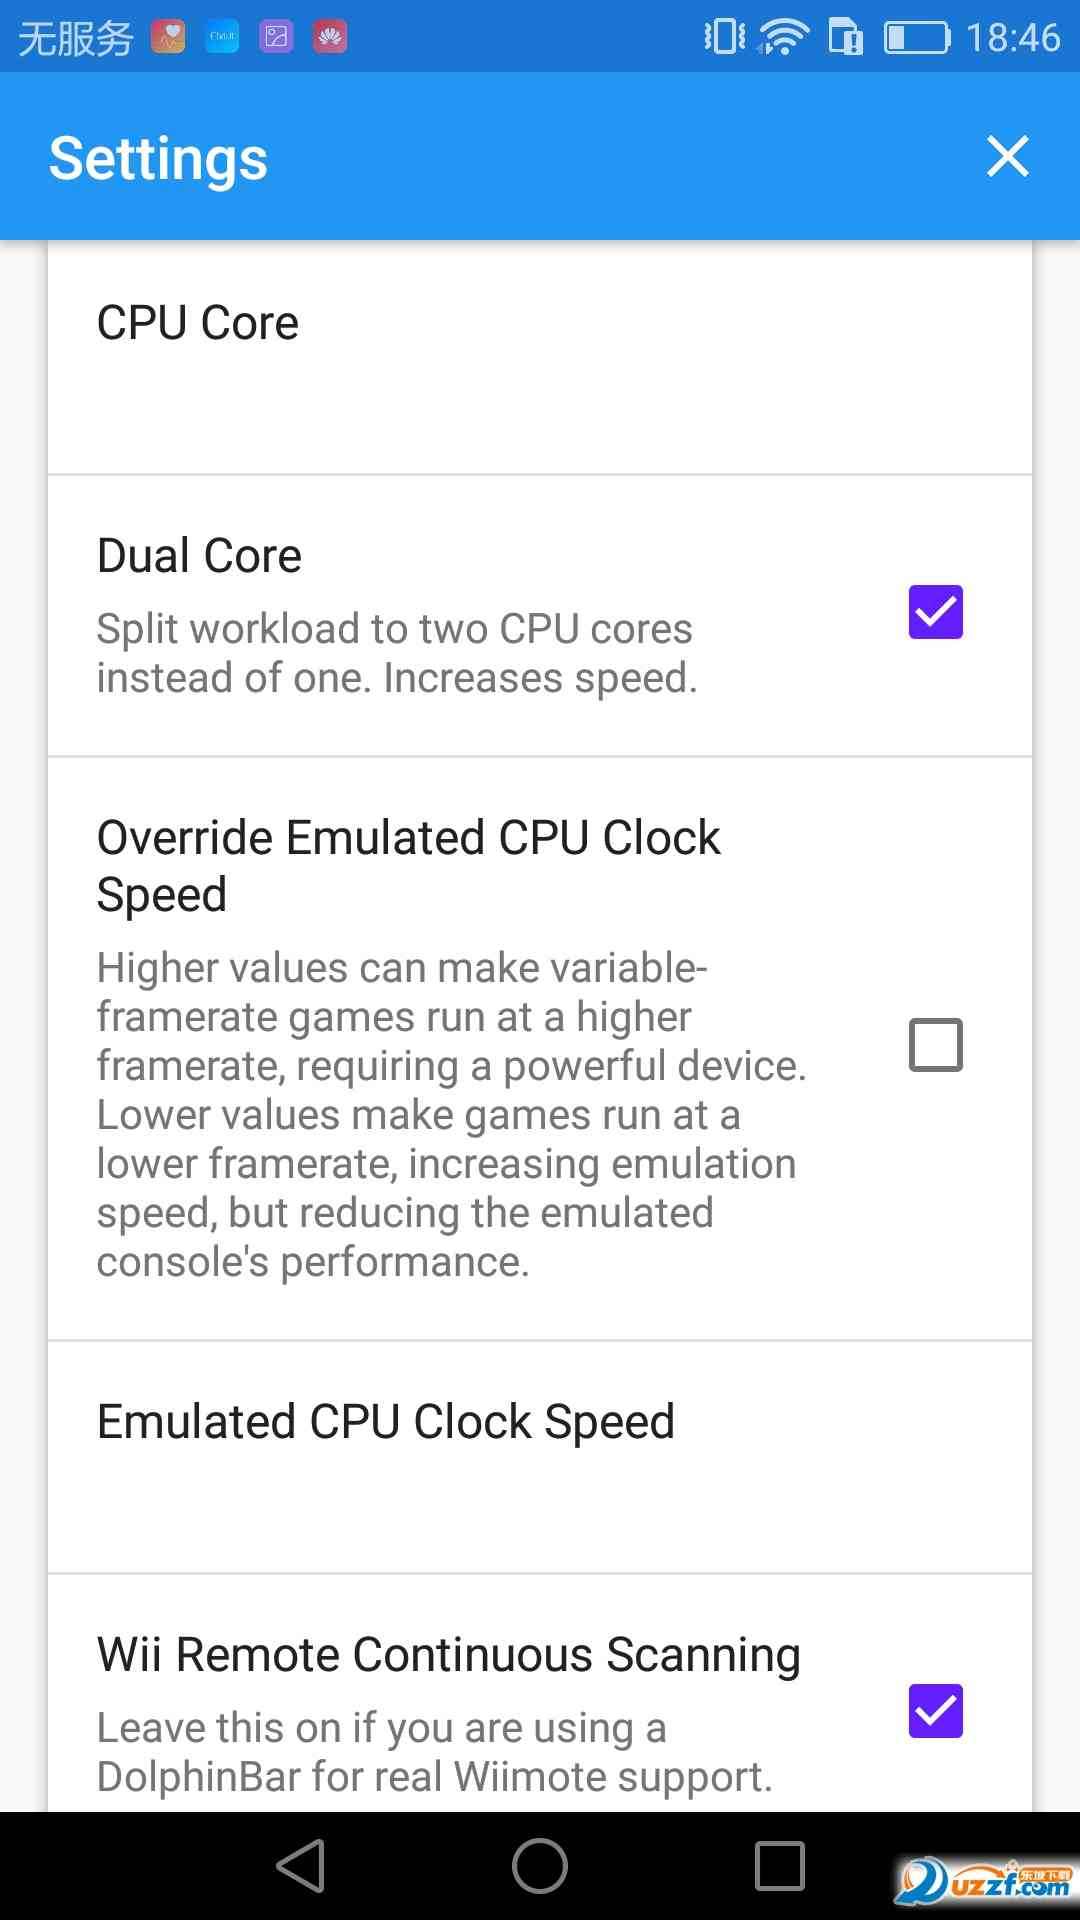Viewport: 1080px width, 1920px height.
Task: Enable Override Emulated CPU Clock Speed checkbox
Action: [x=935, y=1045]
